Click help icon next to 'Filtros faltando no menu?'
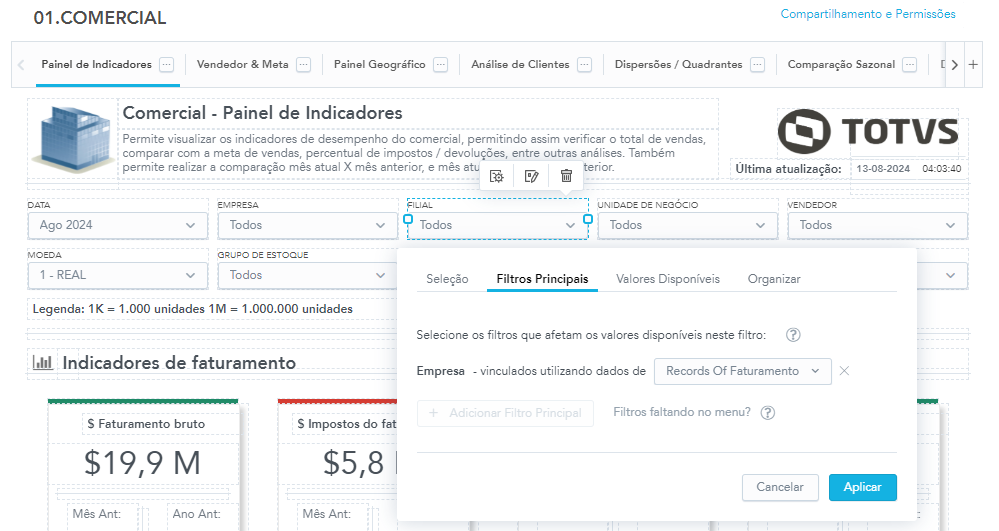Image resolution: width=999 pixels, height=531 pixels. click(768, 412)
